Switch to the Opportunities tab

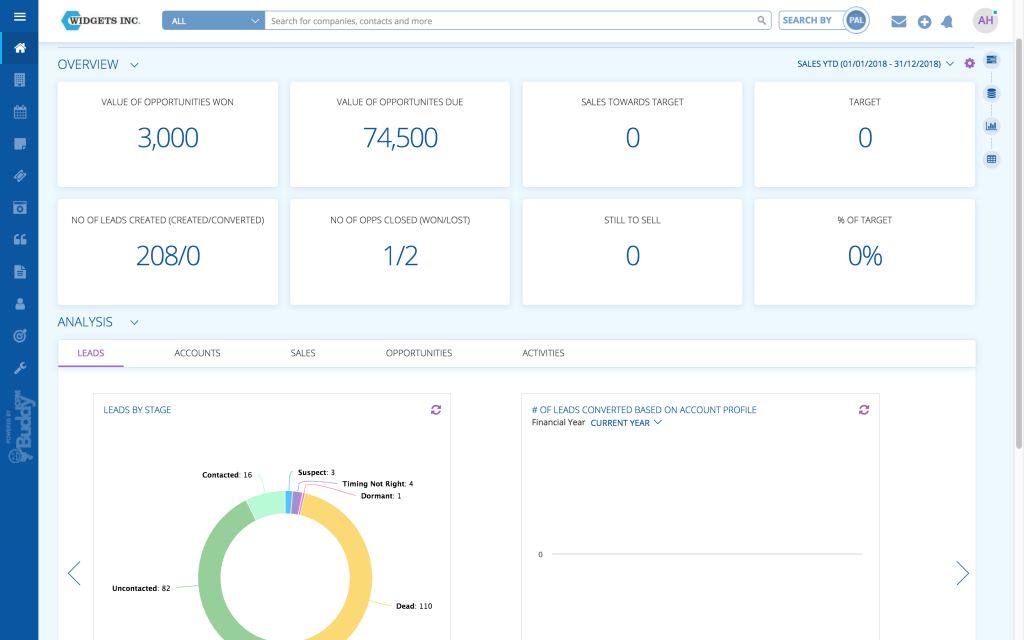click(x=419, y=353)
